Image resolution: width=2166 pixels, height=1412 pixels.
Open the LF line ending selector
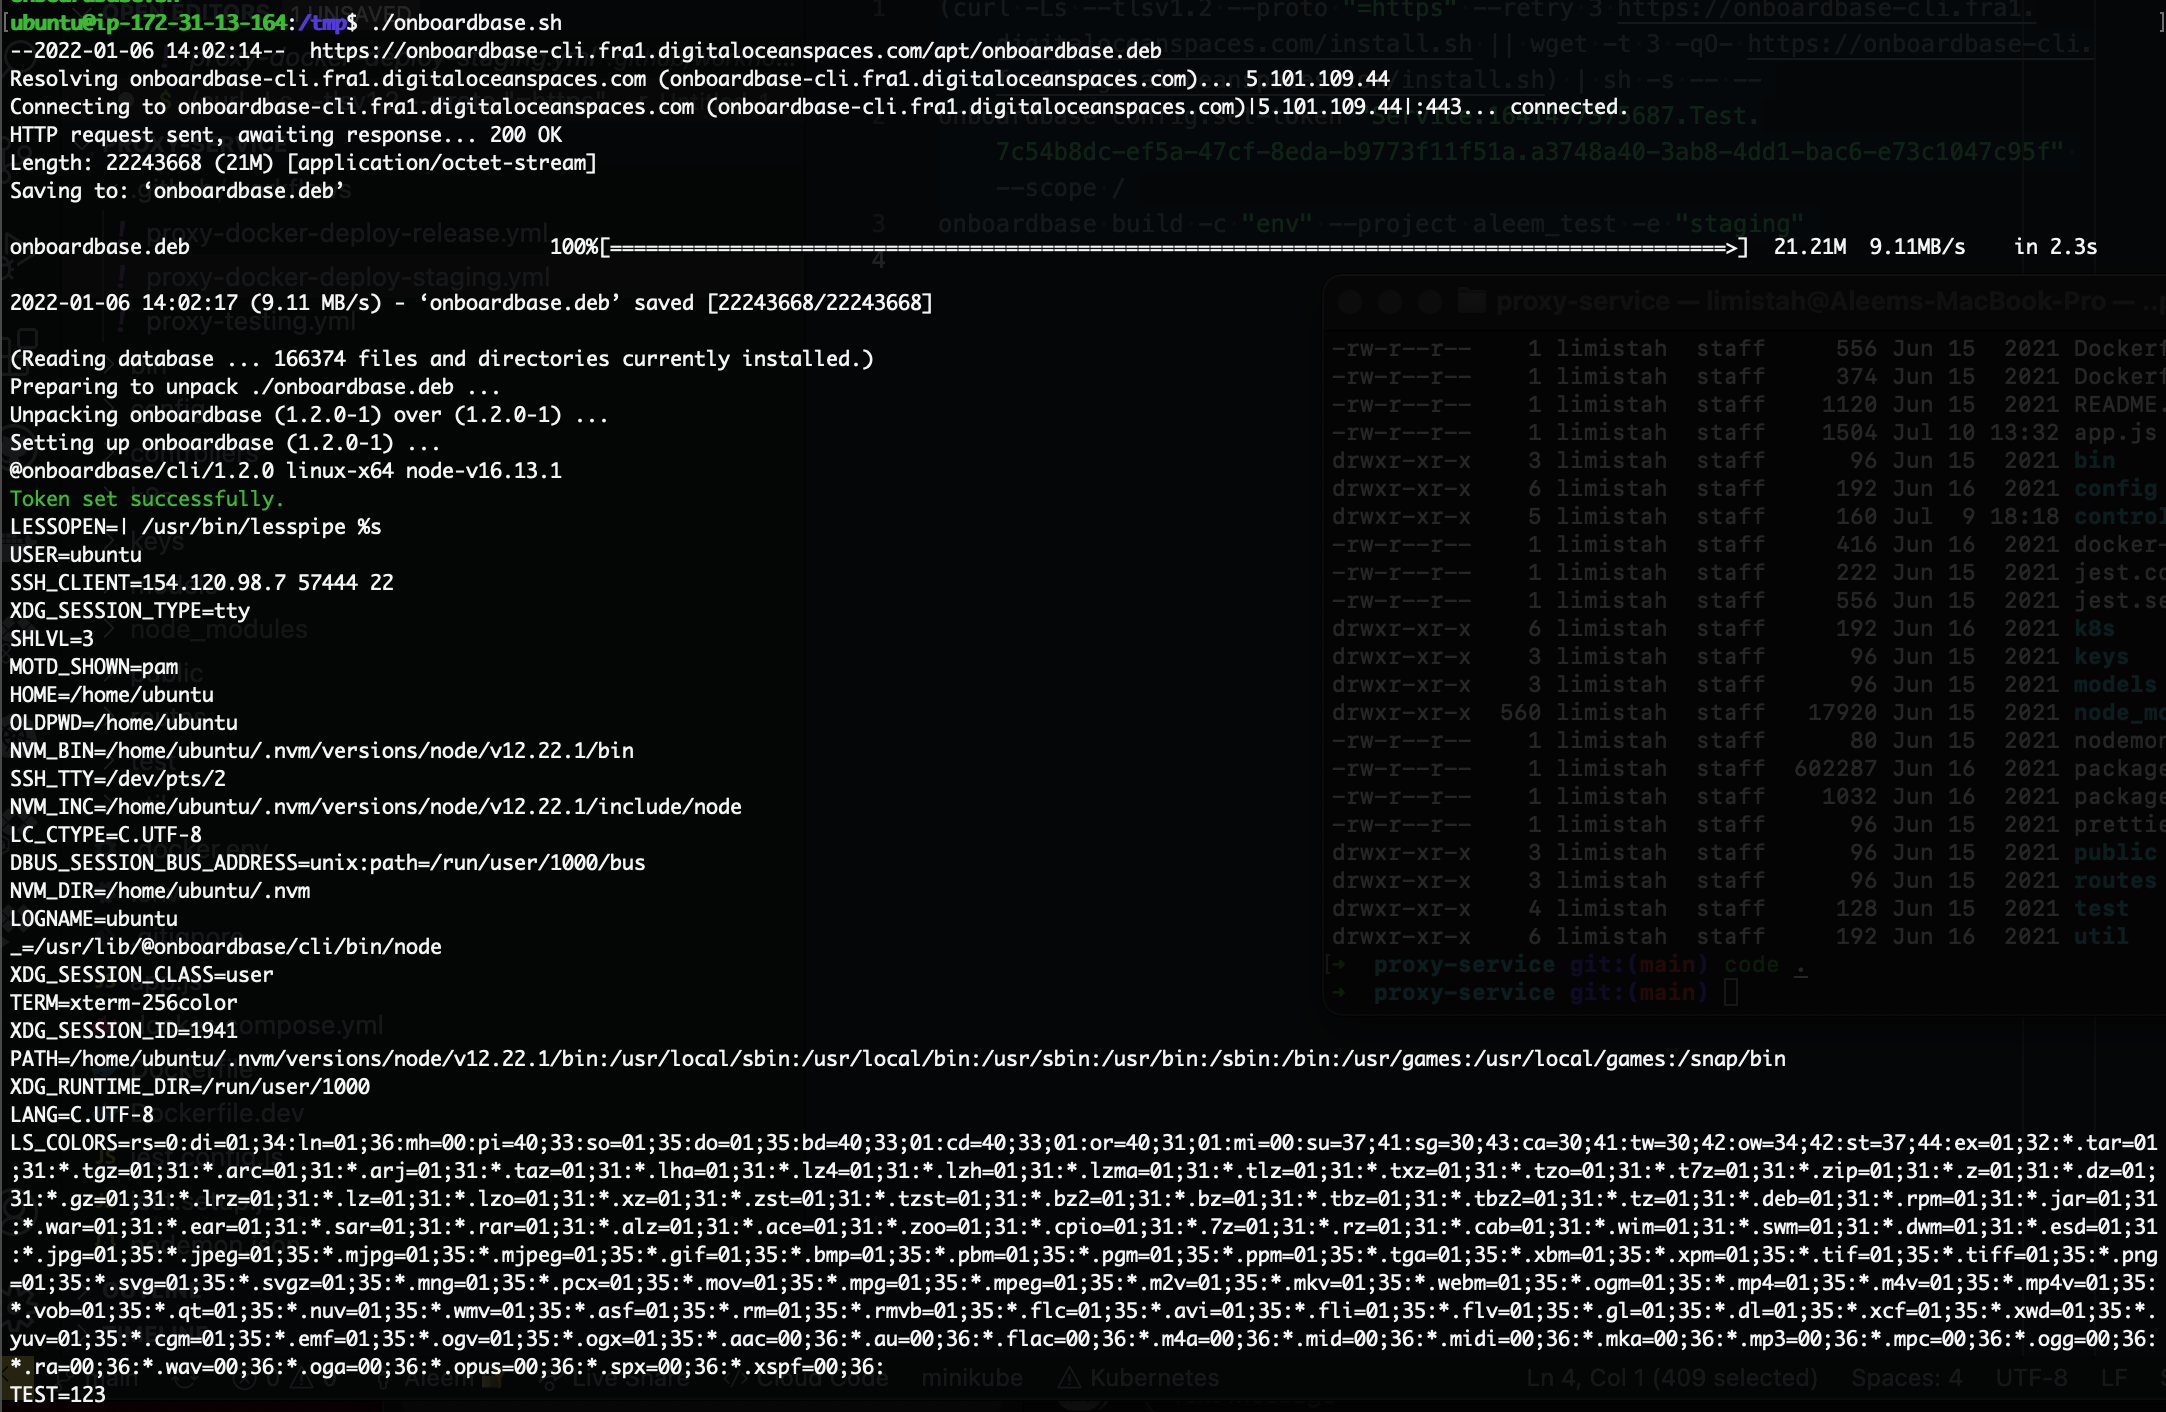tap(2114, 1378)
